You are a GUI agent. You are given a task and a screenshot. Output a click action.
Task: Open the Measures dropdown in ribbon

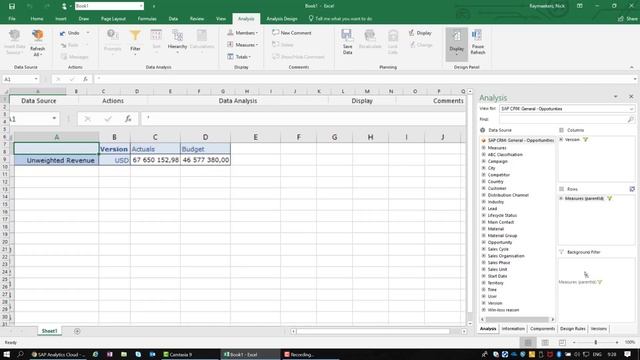pos(243,45)
